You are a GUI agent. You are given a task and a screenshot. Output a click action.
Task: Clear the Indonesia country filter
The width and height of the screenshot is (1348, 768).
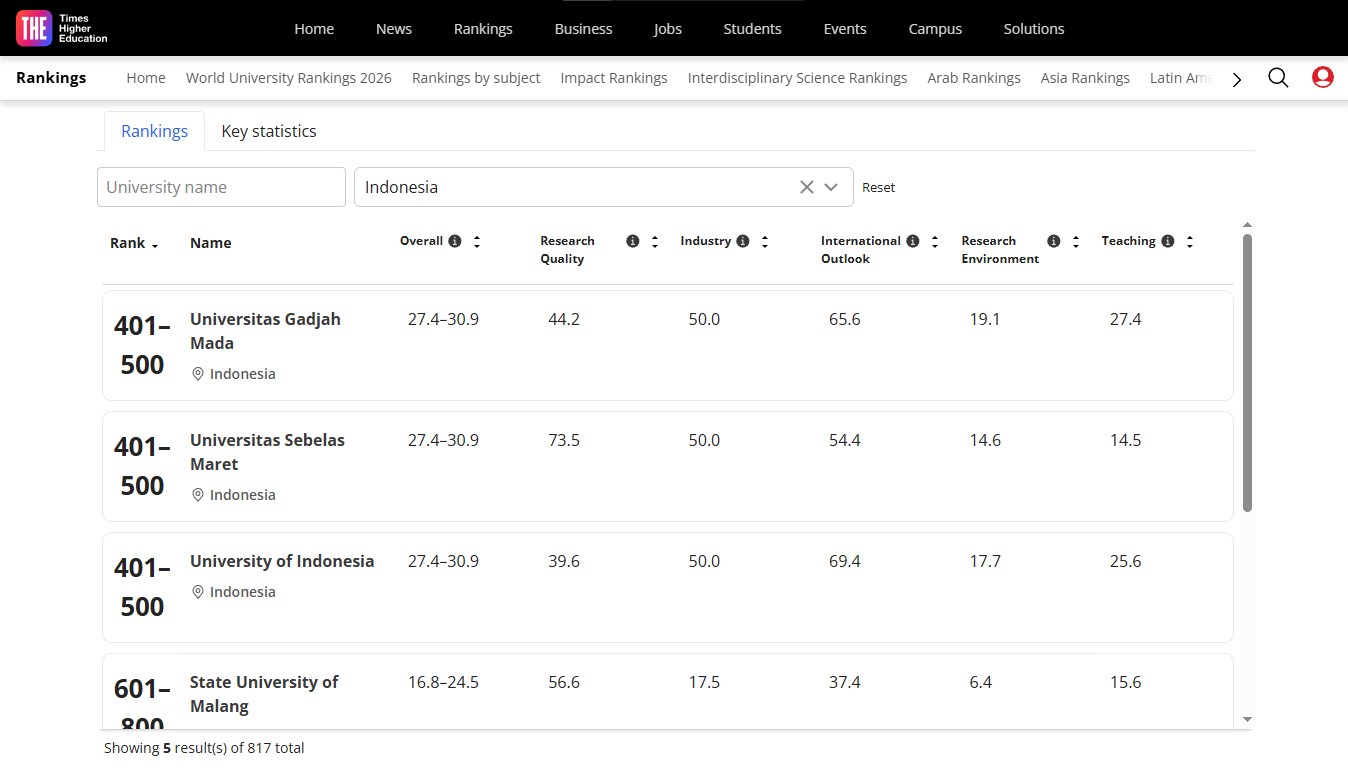coord(806,187)
